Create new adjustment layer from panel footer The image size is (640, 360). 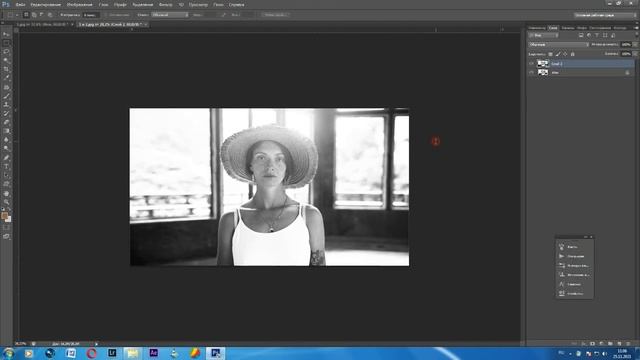[601, 344]
